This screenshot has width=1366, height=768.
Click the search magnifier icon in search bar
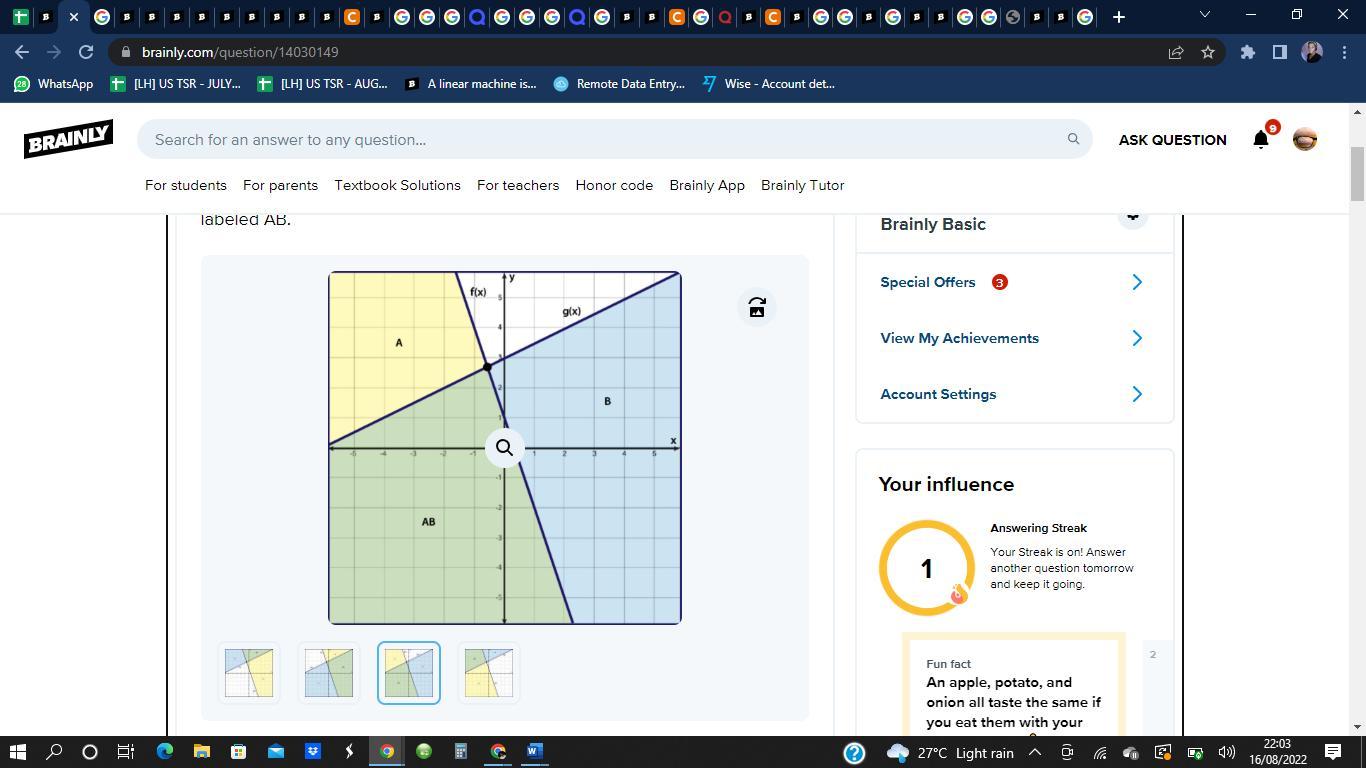click(x=1073, y=139)
